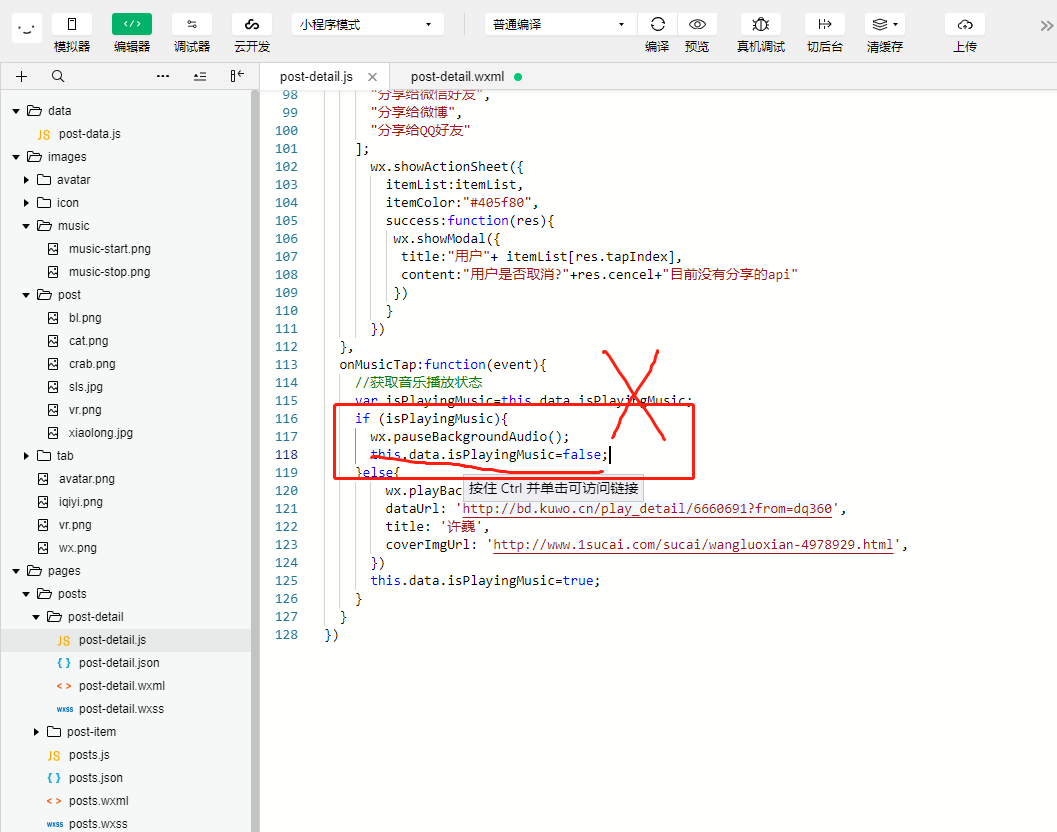Image resolution: width=1057 pixels, height=832 pixels.
Task: Expand the icon folder
Action: (x=26, y=203)
